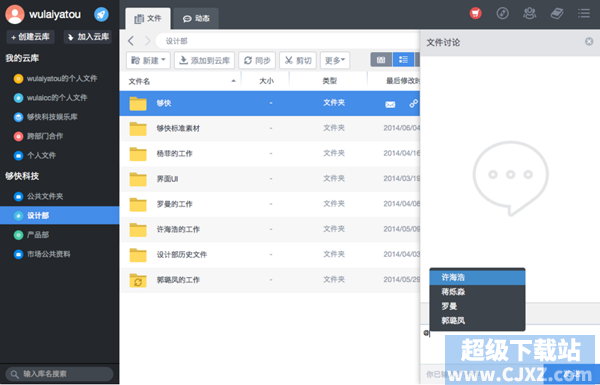The width and height of the screenshot is (600, 385).
Task: Click the search magnifier icon in sidebar
Action: (x=15, y=374)
